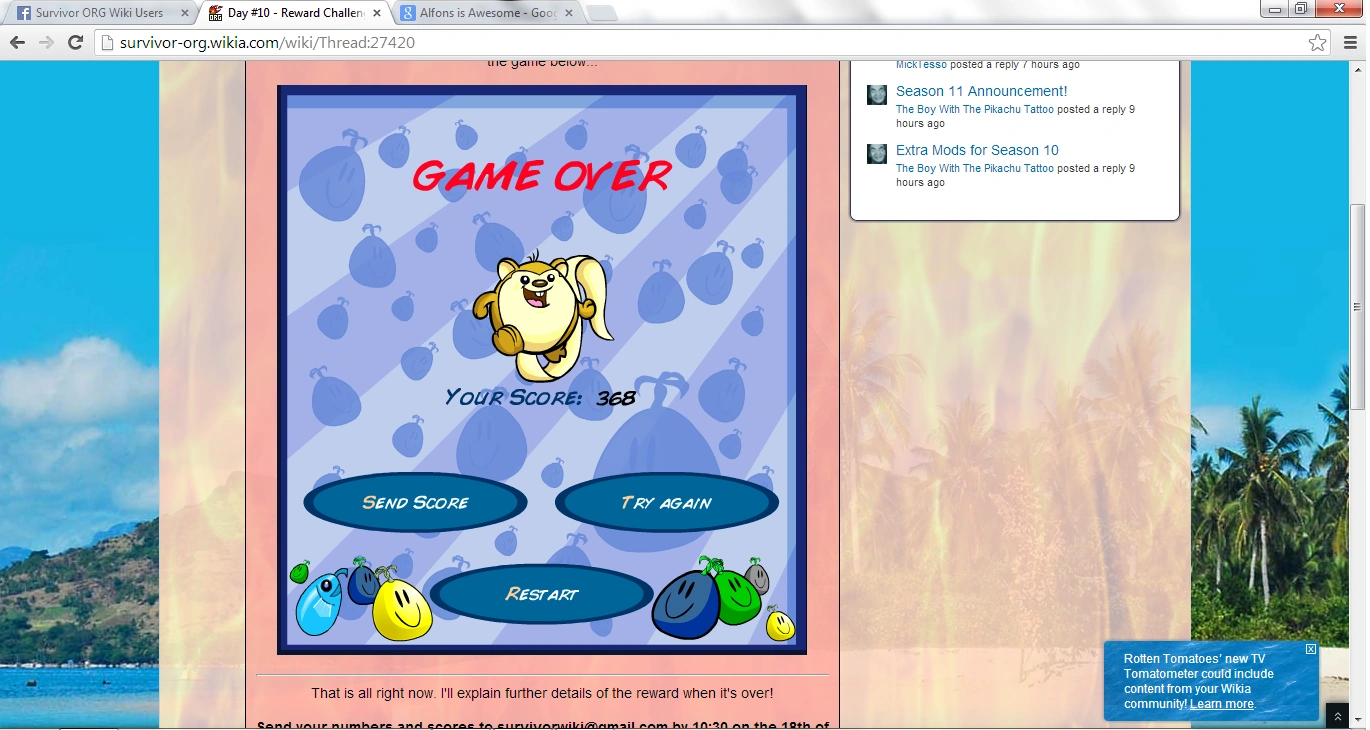Viewport: 1370px width, 730px height.
Task: Open the Chrome hamburger menu
Action: tap(1350, 43)
